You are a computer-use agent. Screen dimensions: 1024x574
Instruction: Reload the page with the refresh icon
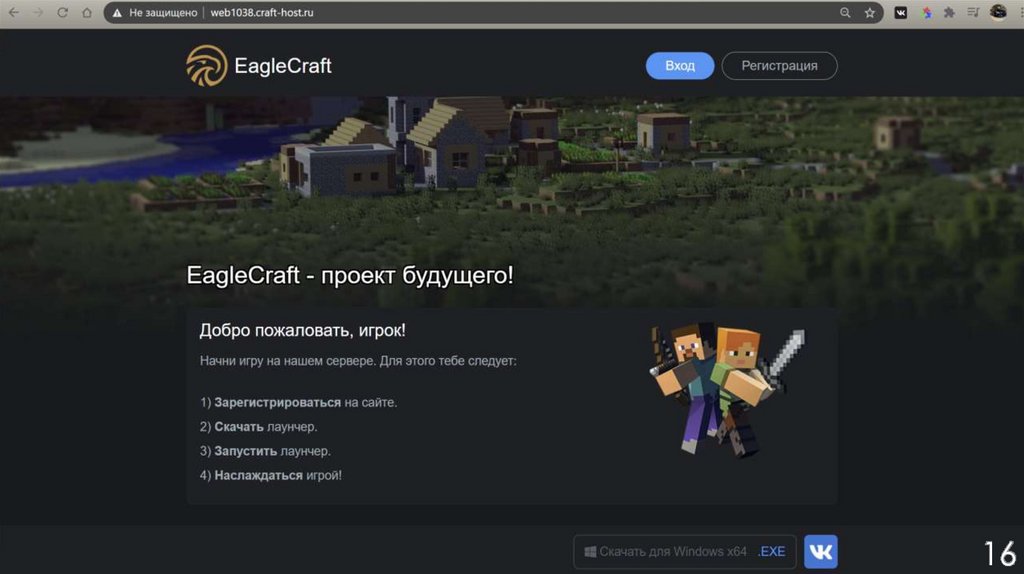(x=63, y=12)
